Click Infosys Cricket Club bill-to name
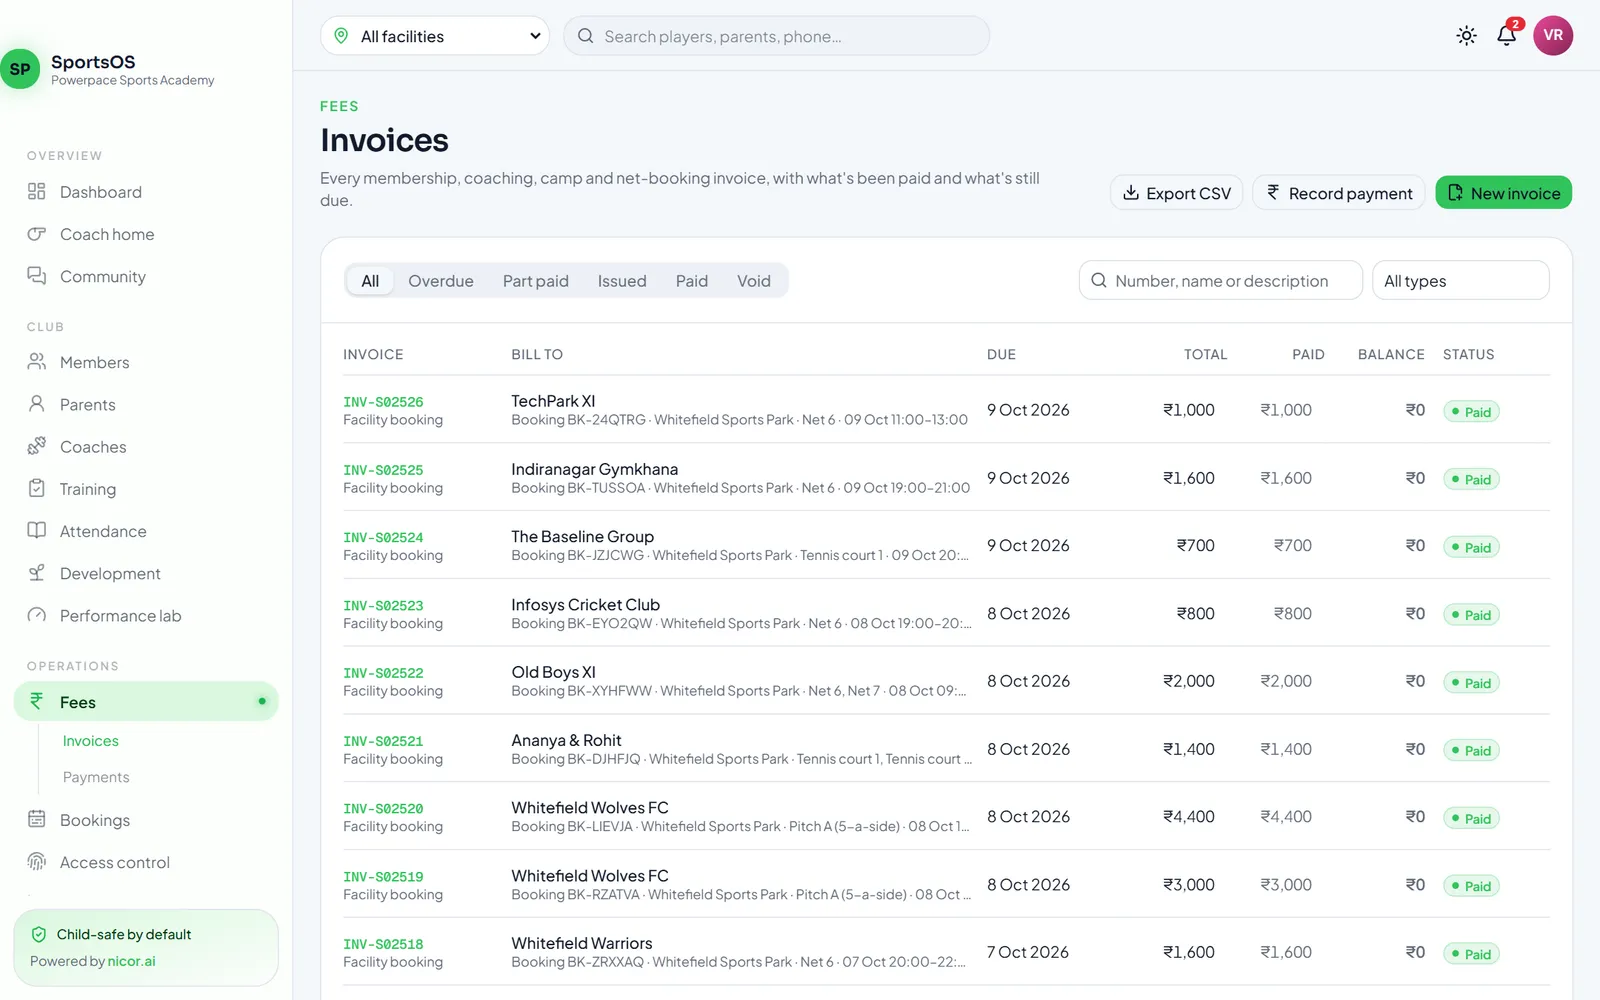Image resolution: width=1600 pixels, height=1000 pixels. 585,605
